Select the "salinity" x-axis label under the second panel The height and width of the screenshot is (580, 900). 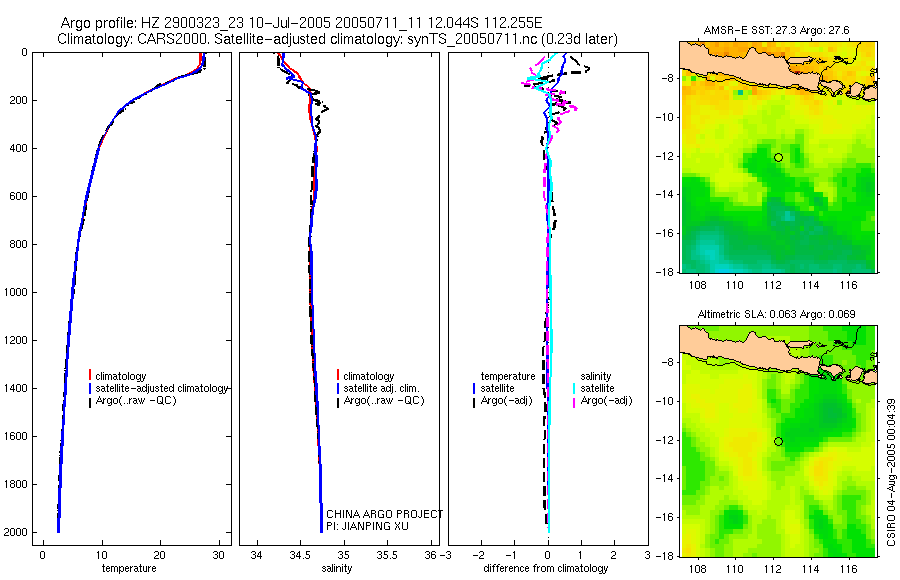pos(336,568)
